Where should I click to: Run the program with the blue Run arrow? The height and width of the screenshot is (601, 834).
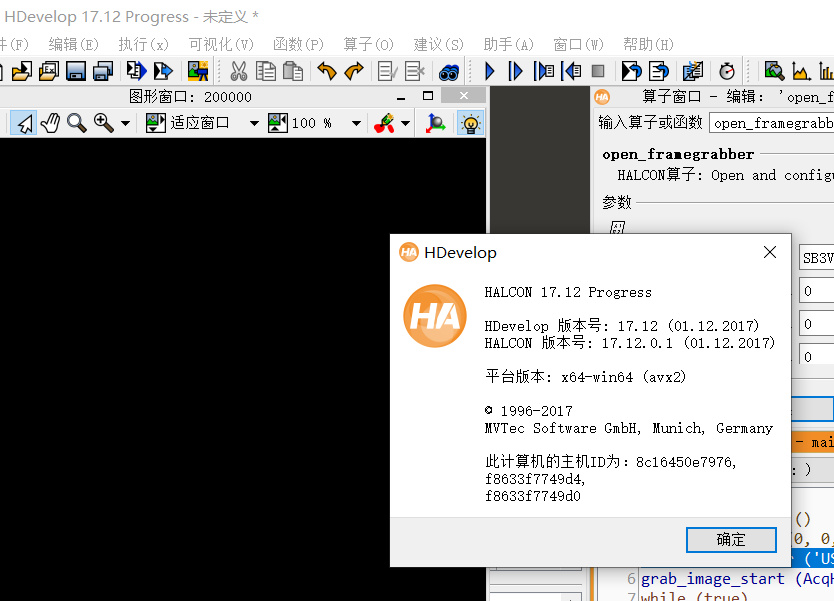pos(489,71)
